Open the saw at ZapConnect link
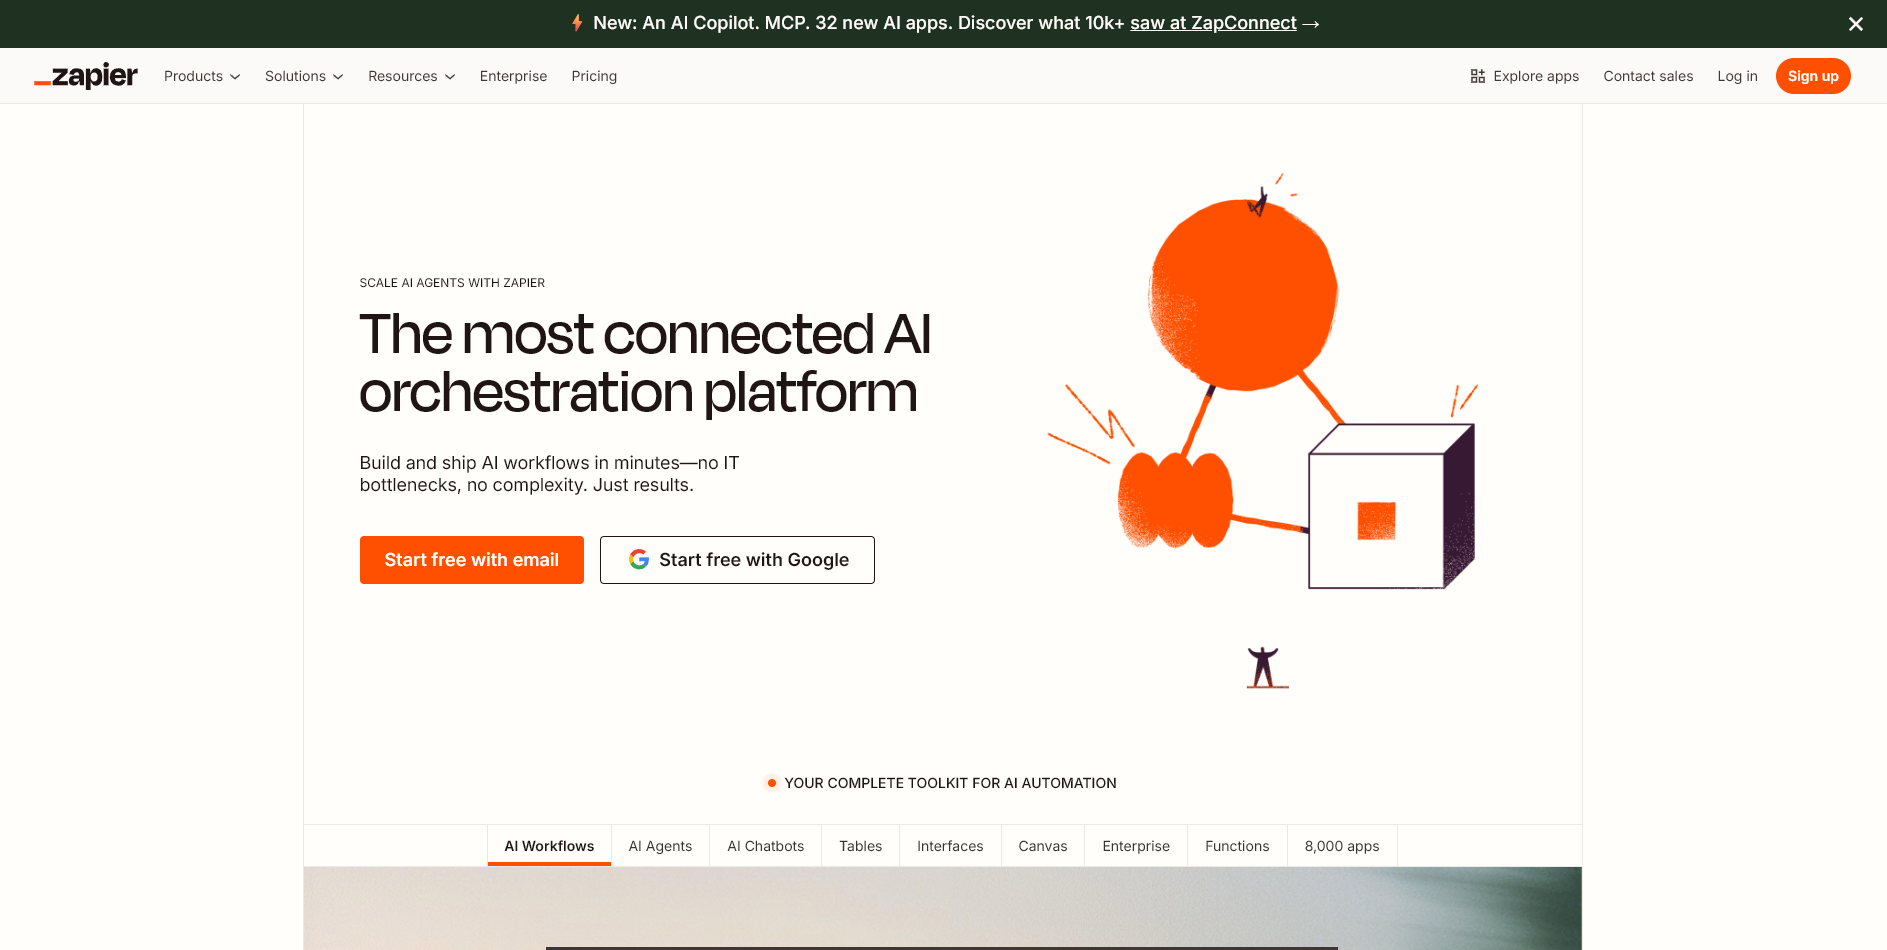The height and width of the screenshot is (950, 1887). (x=1213, y=23)
